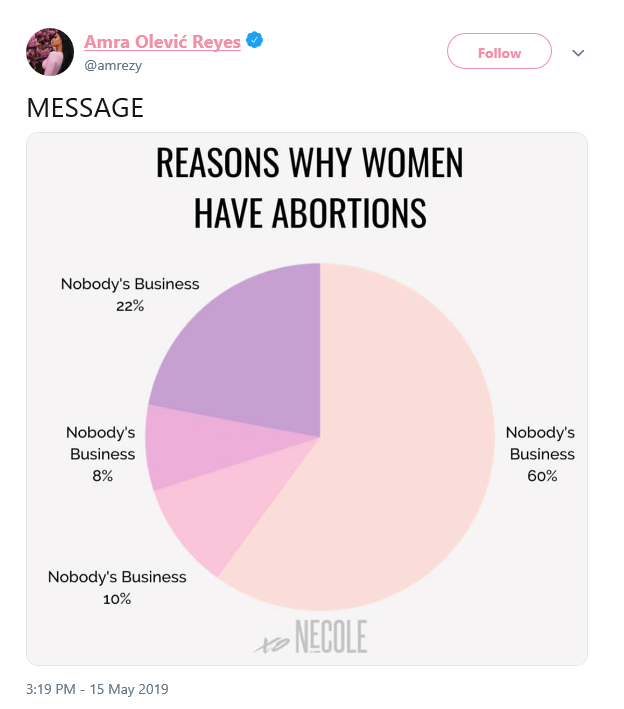Open Amra Olević Reyes profile avatar
The width and height of the screenshot is (624, 709).
(50, 52)
